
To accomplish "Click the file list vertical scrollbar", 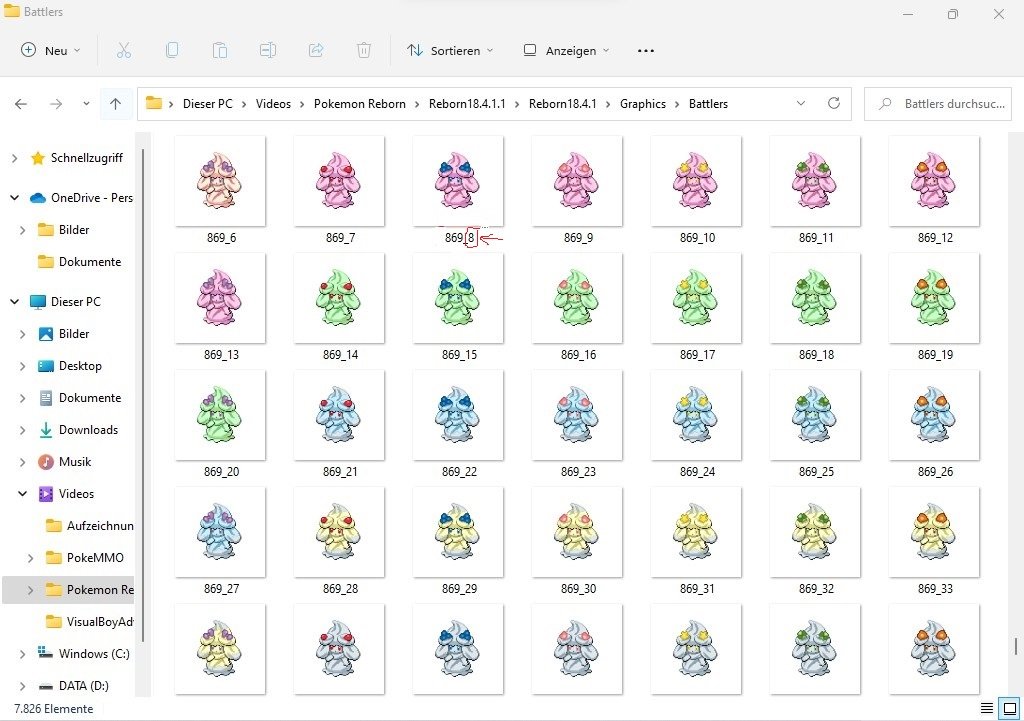I will tap(1016, 646).
